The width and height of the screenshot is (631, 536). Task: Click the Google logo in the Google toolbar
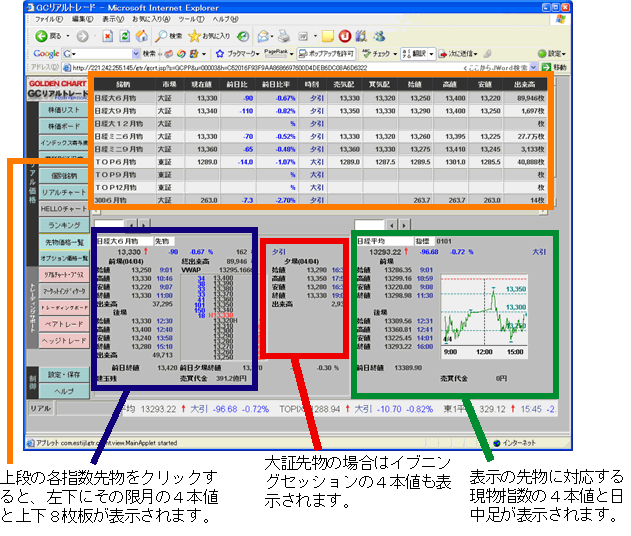pos(46,54)
